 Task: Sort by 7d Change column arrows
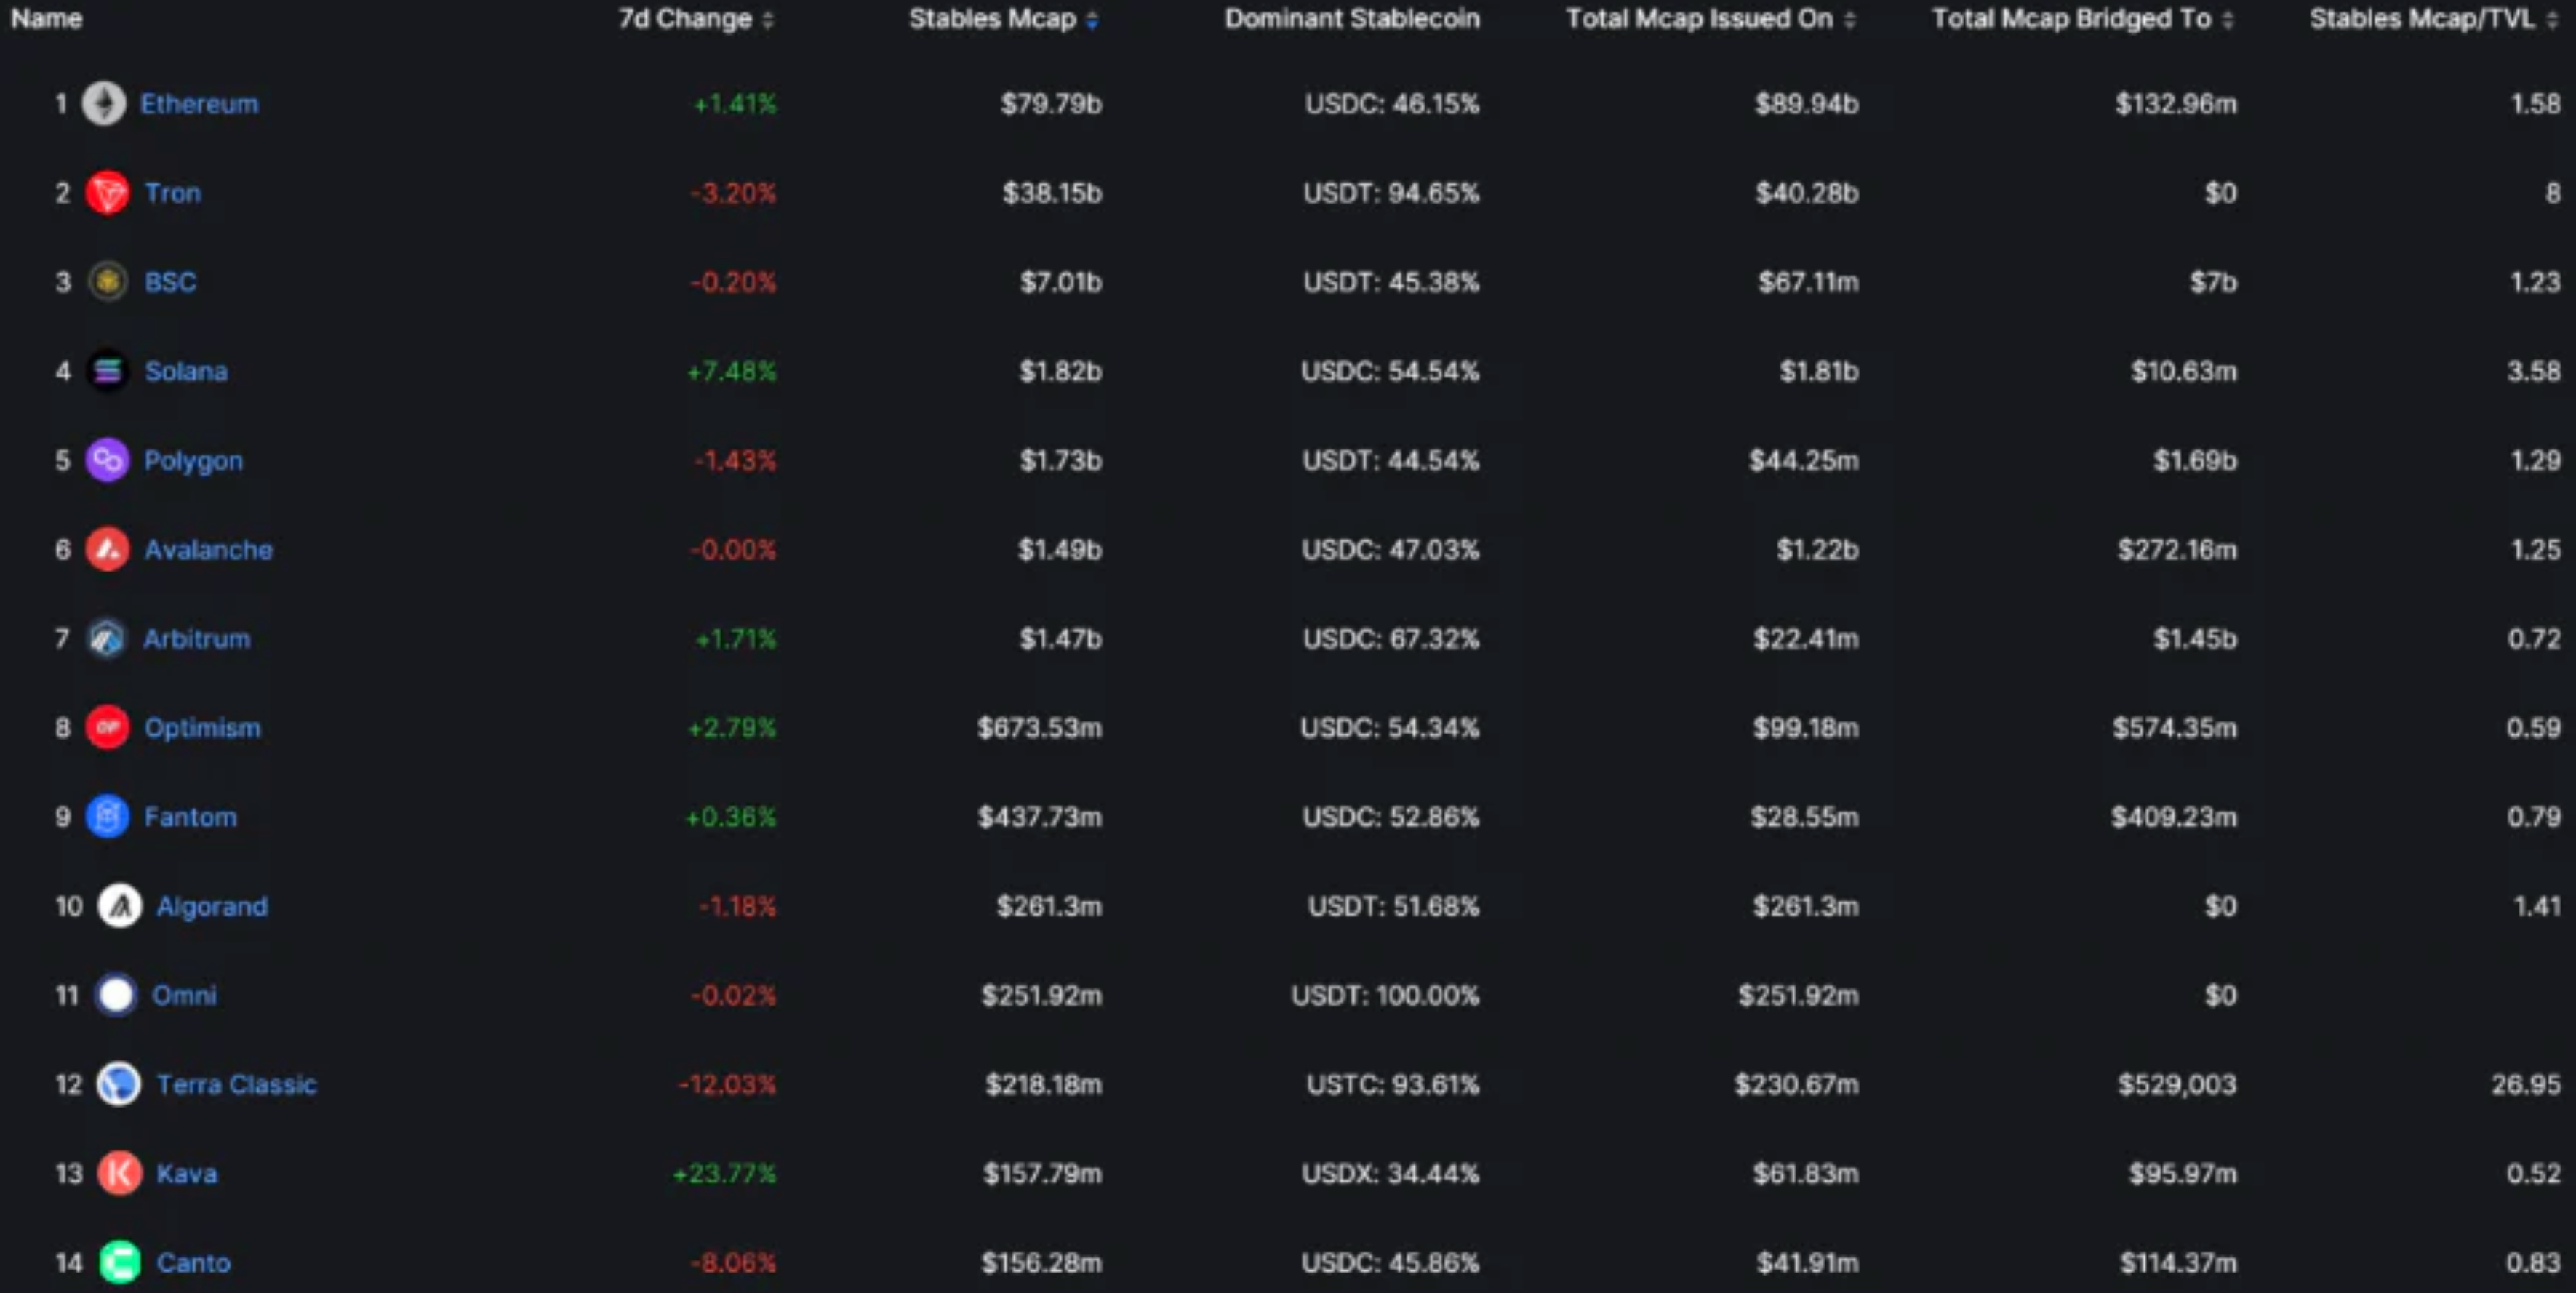coord(768,20)
